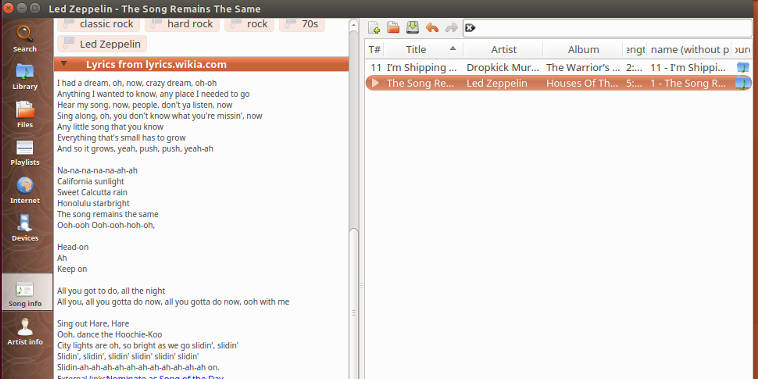Open the Internet sidebar tab
The image size is (758, 379).
(25, 190)
